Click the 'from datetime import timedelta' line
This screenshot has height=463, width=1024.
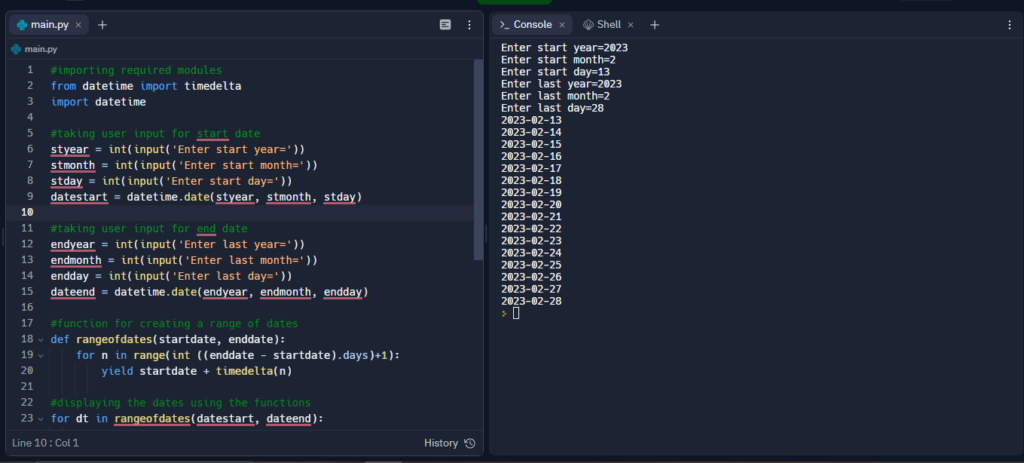[146, 86]
